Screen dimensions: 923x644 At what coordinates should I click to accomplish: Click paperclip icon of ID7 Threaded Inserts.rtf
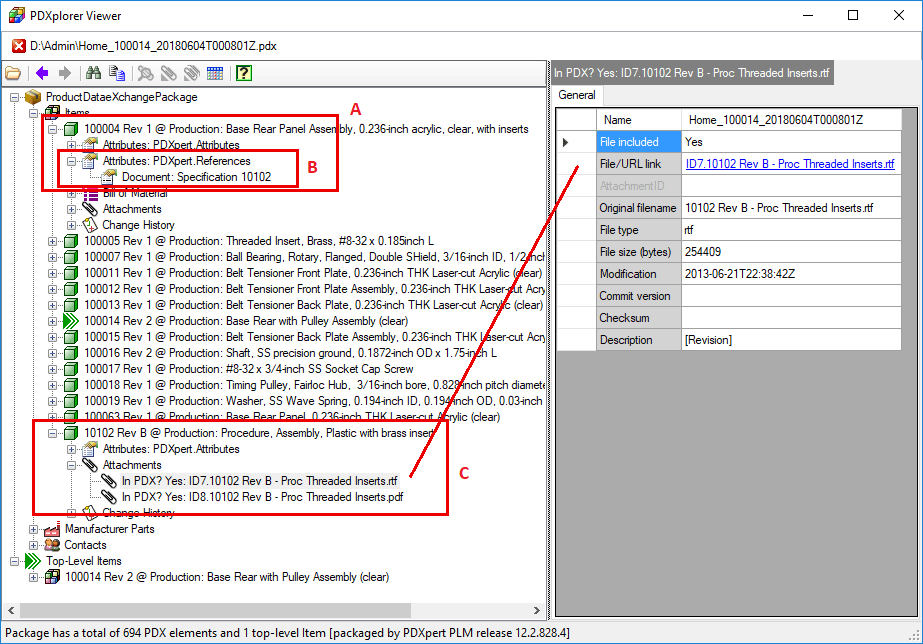pyautogui.click(x=109, y=480)
